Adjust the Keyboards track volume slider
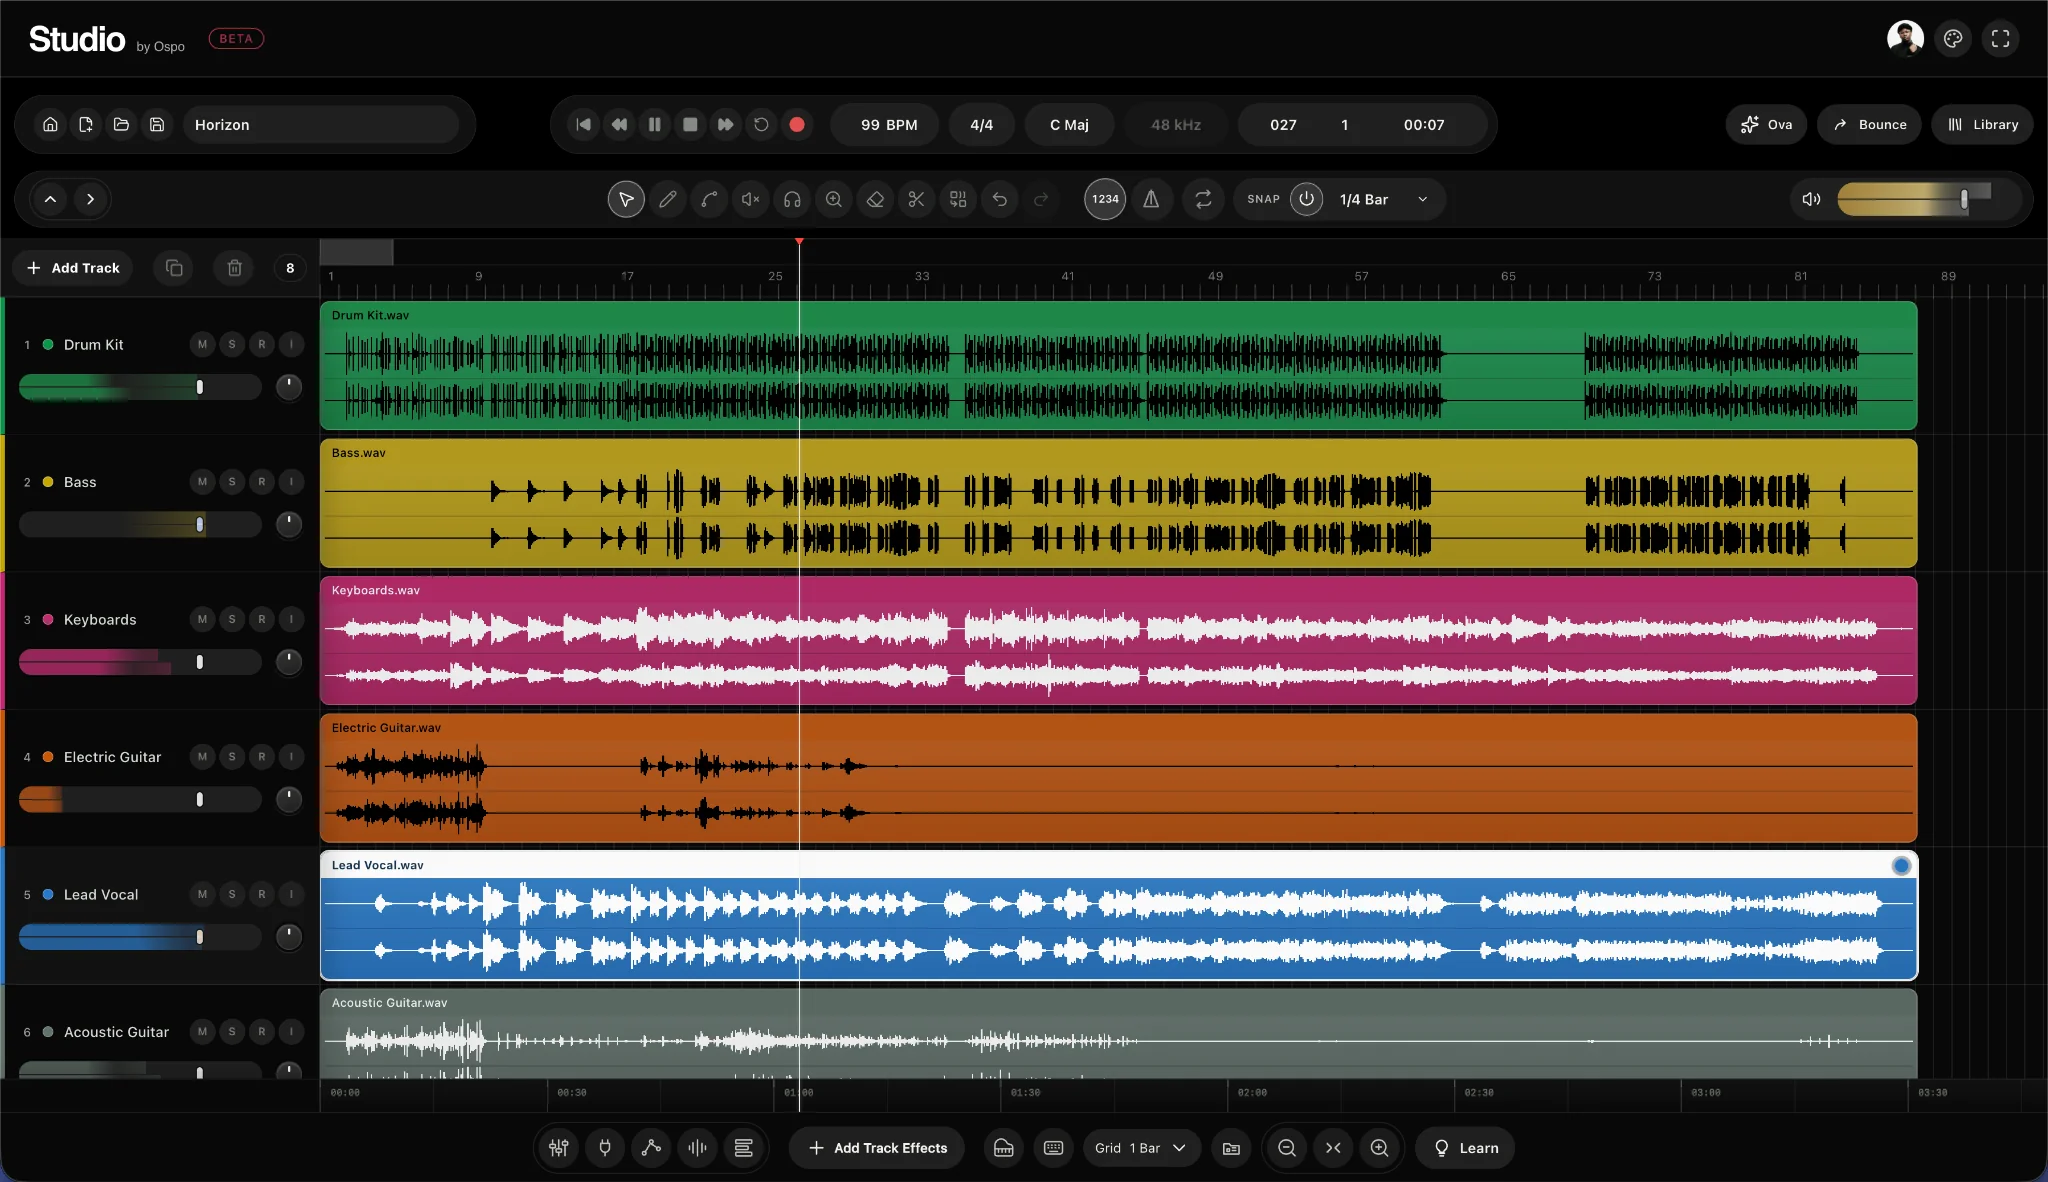The image size is (2048, 1182). [x=140, y=662]
